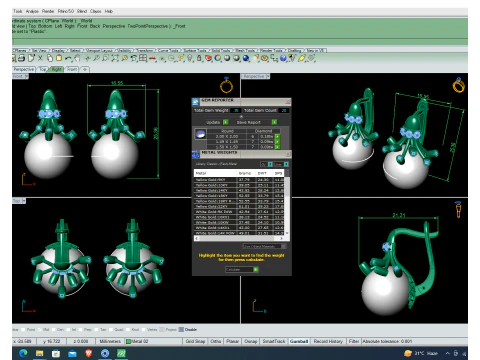Switch to the Right viewport tab
This screenshot has width=480, height=360.
(56, 69)
